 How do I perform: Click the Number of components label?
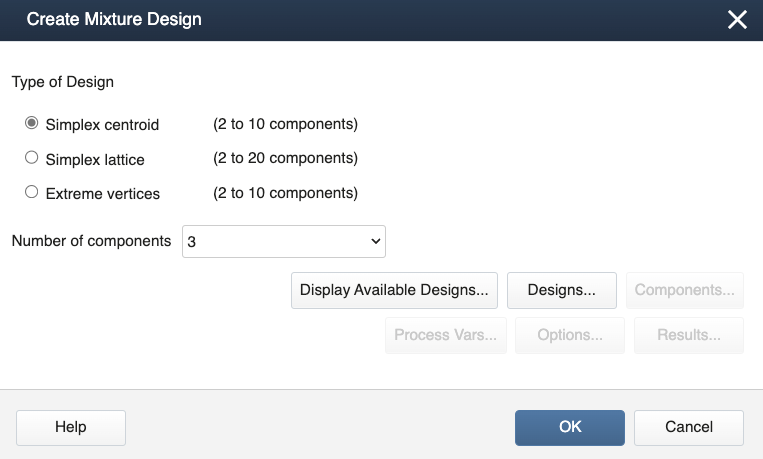(91, 241)
